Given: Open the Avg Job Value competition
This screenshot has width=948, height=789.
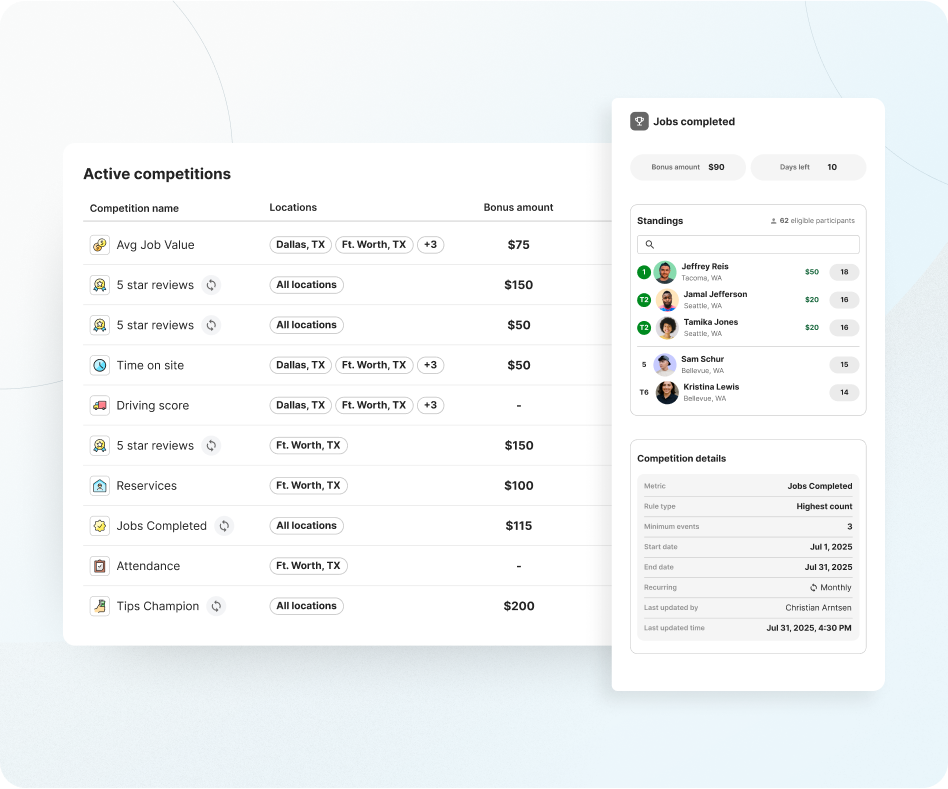Looking at the screenshot, I should click(155, 245).
